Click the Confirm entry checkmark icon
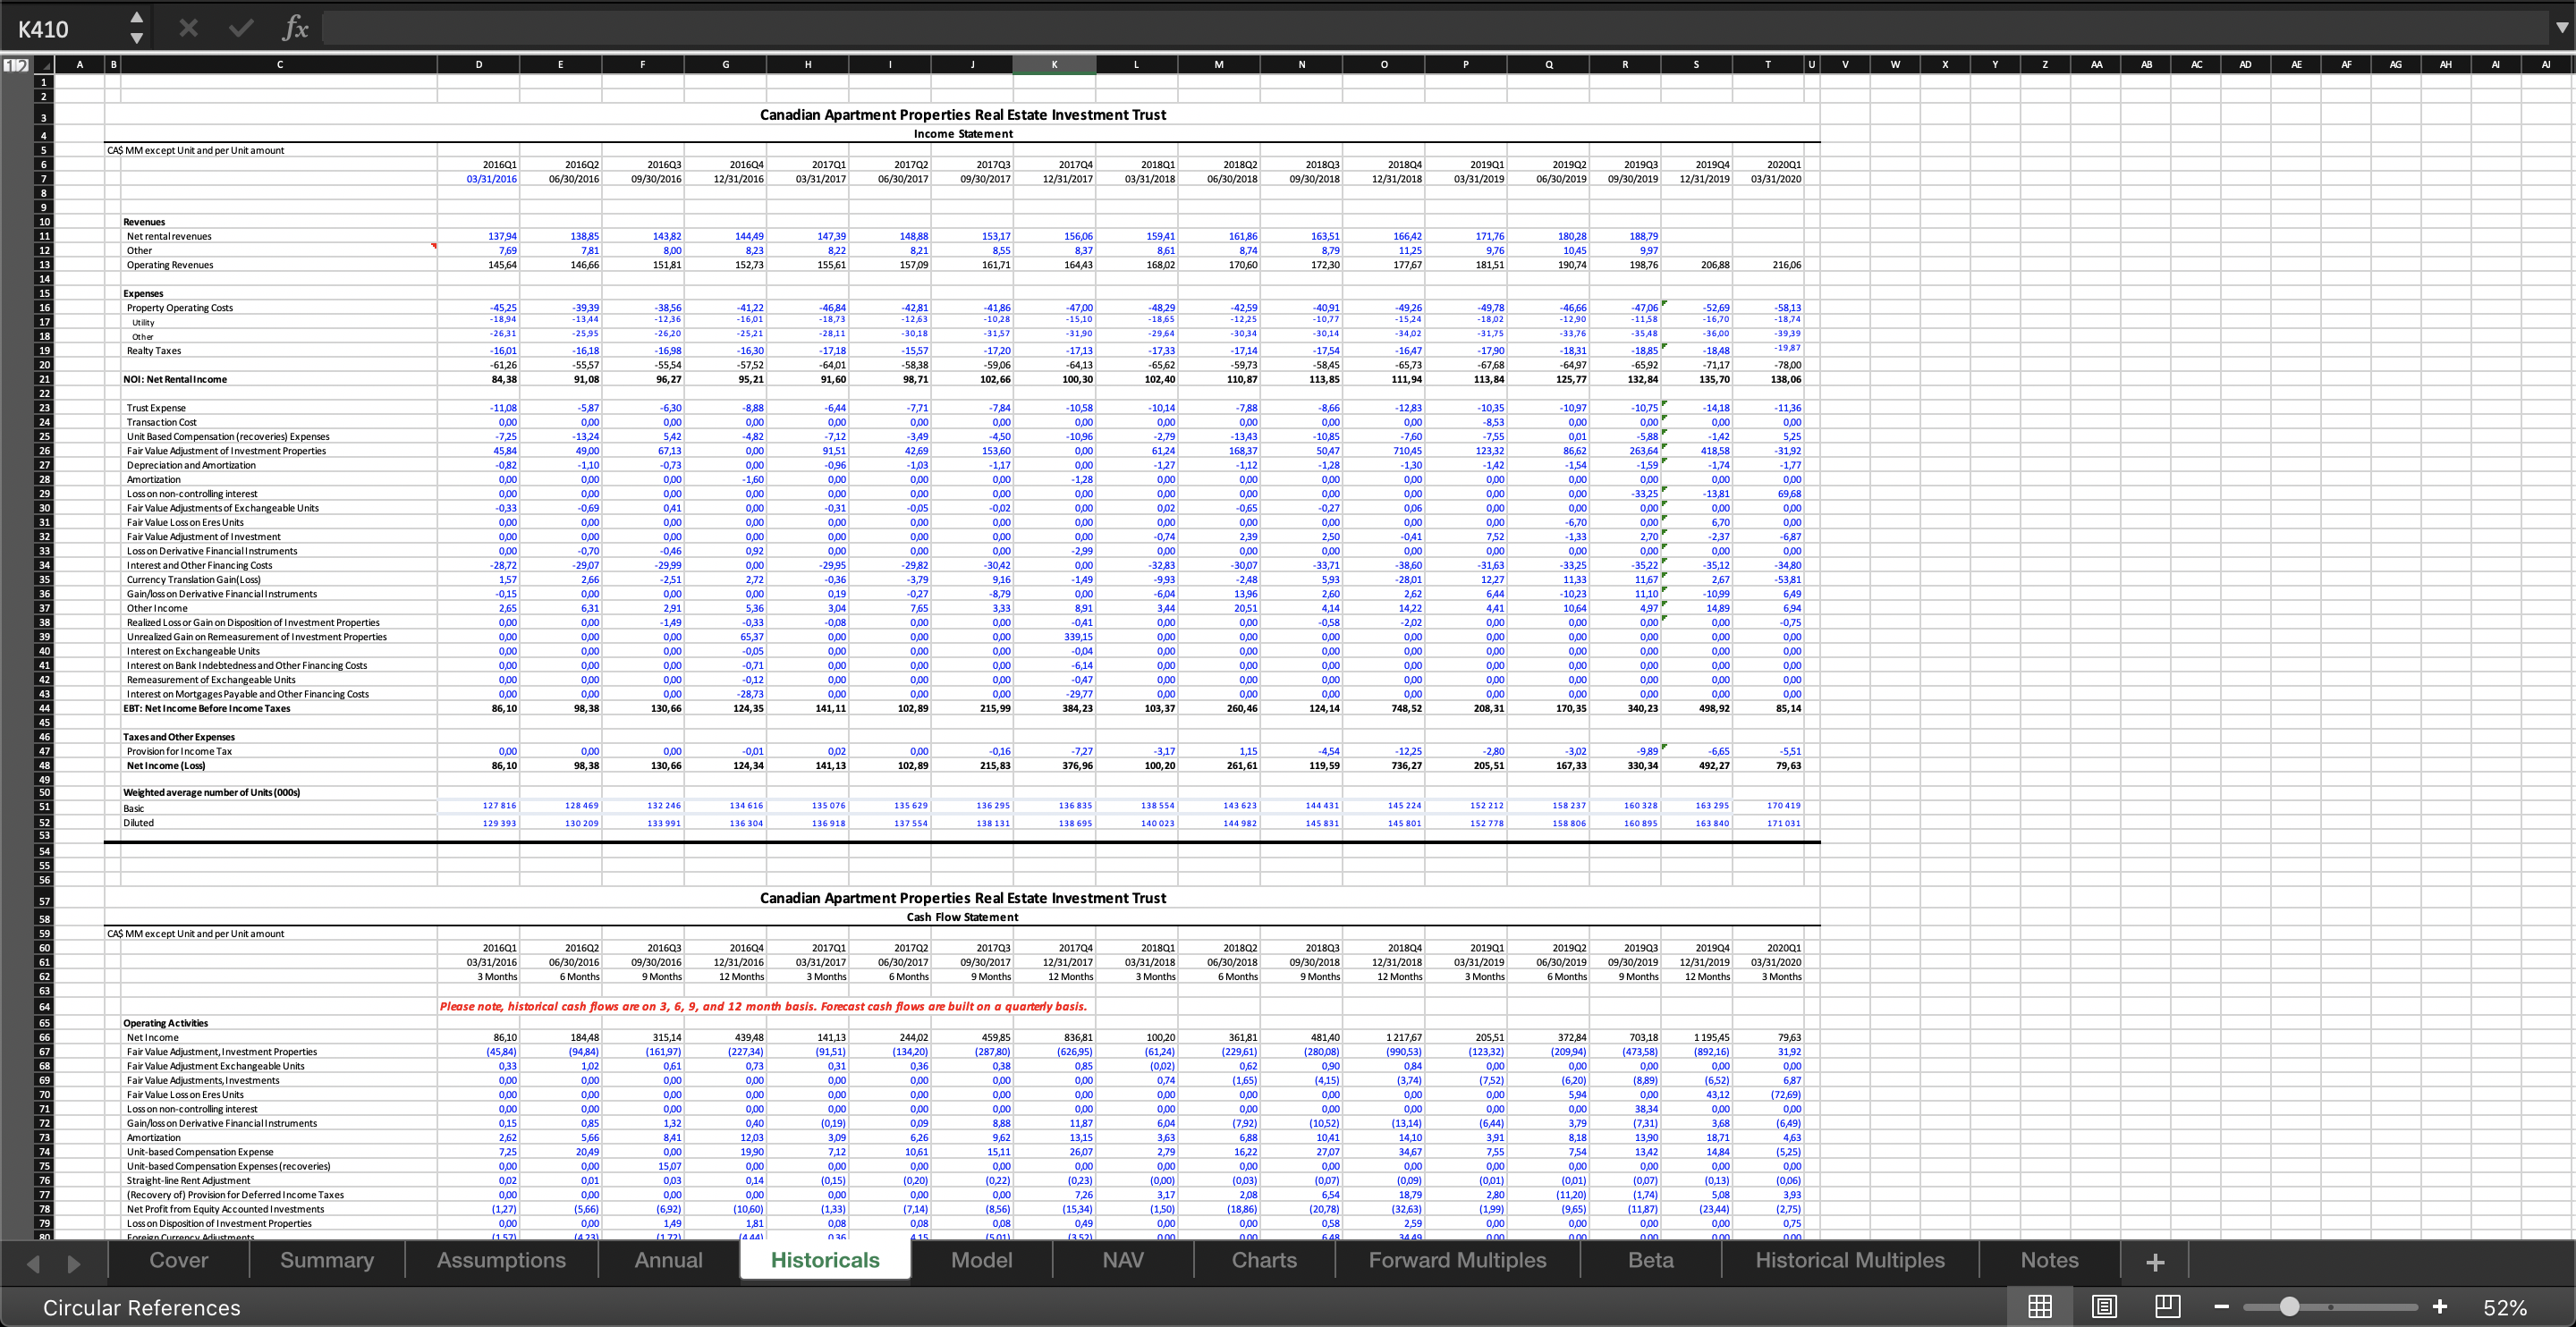Screen dimensions: 2576x1327 click(x=241, y=28)
